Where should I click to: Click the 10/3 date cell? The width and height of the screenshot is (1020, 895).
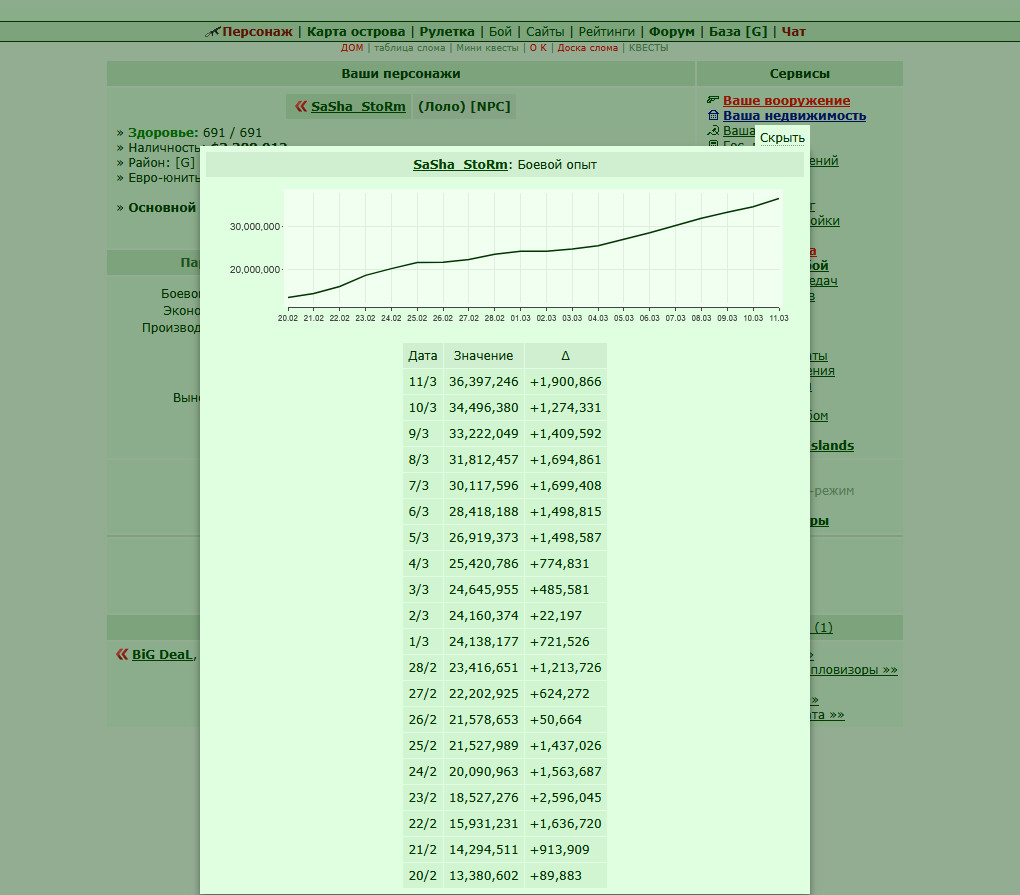[x=423, y=408]
